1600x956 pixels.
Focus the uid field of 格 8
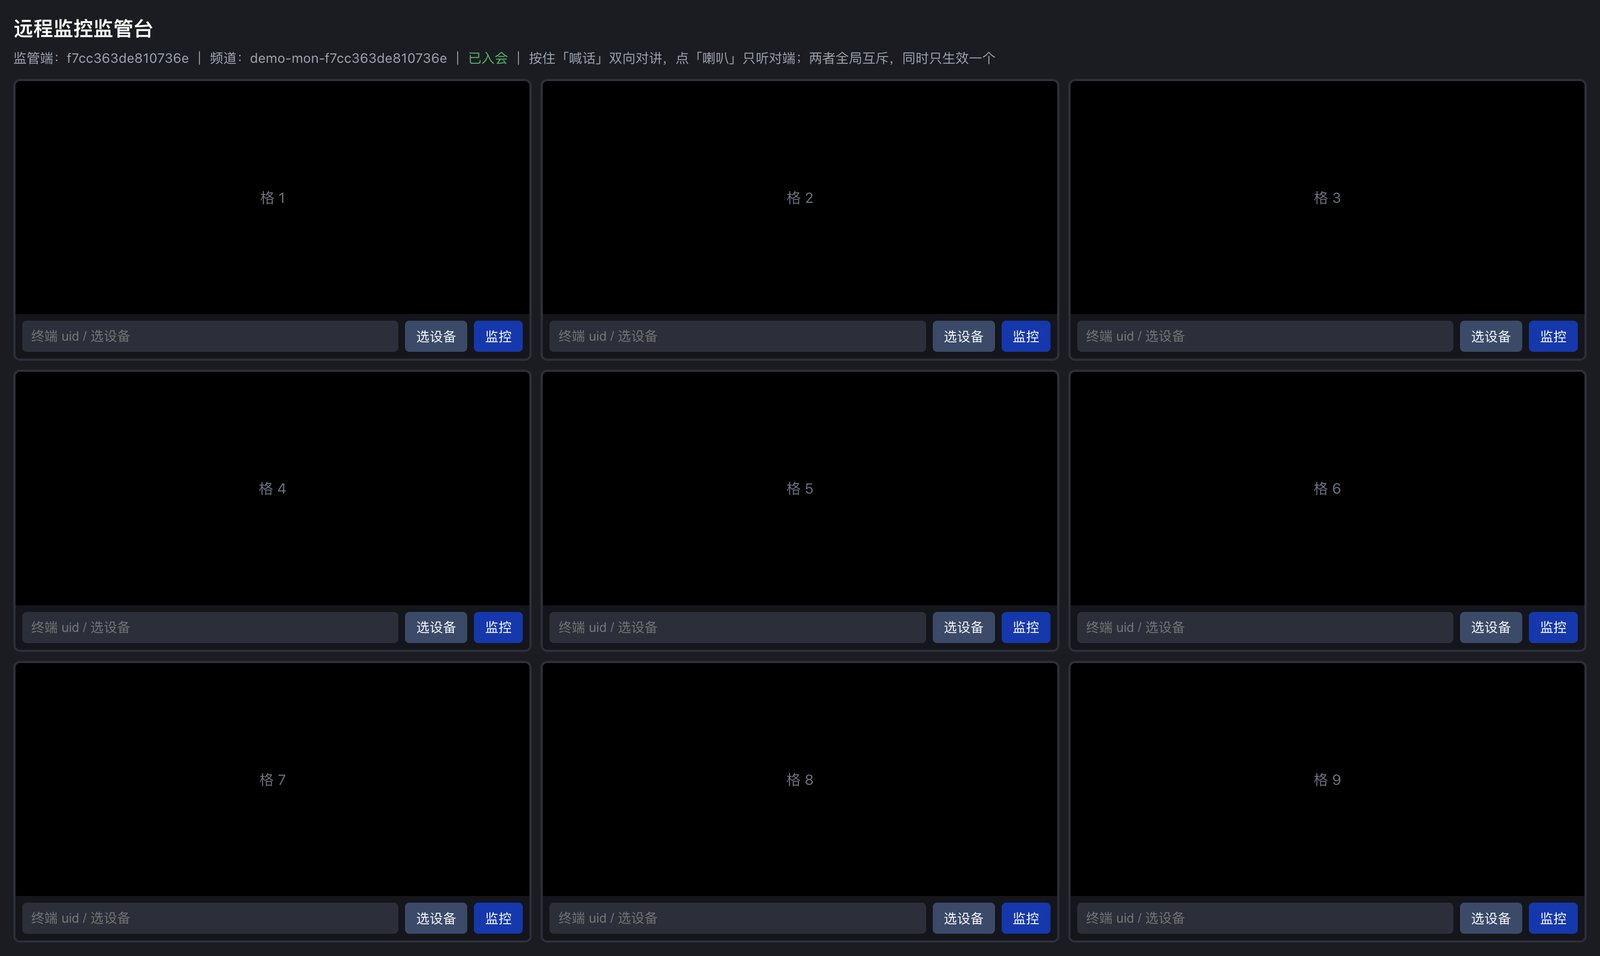point(737,918)
